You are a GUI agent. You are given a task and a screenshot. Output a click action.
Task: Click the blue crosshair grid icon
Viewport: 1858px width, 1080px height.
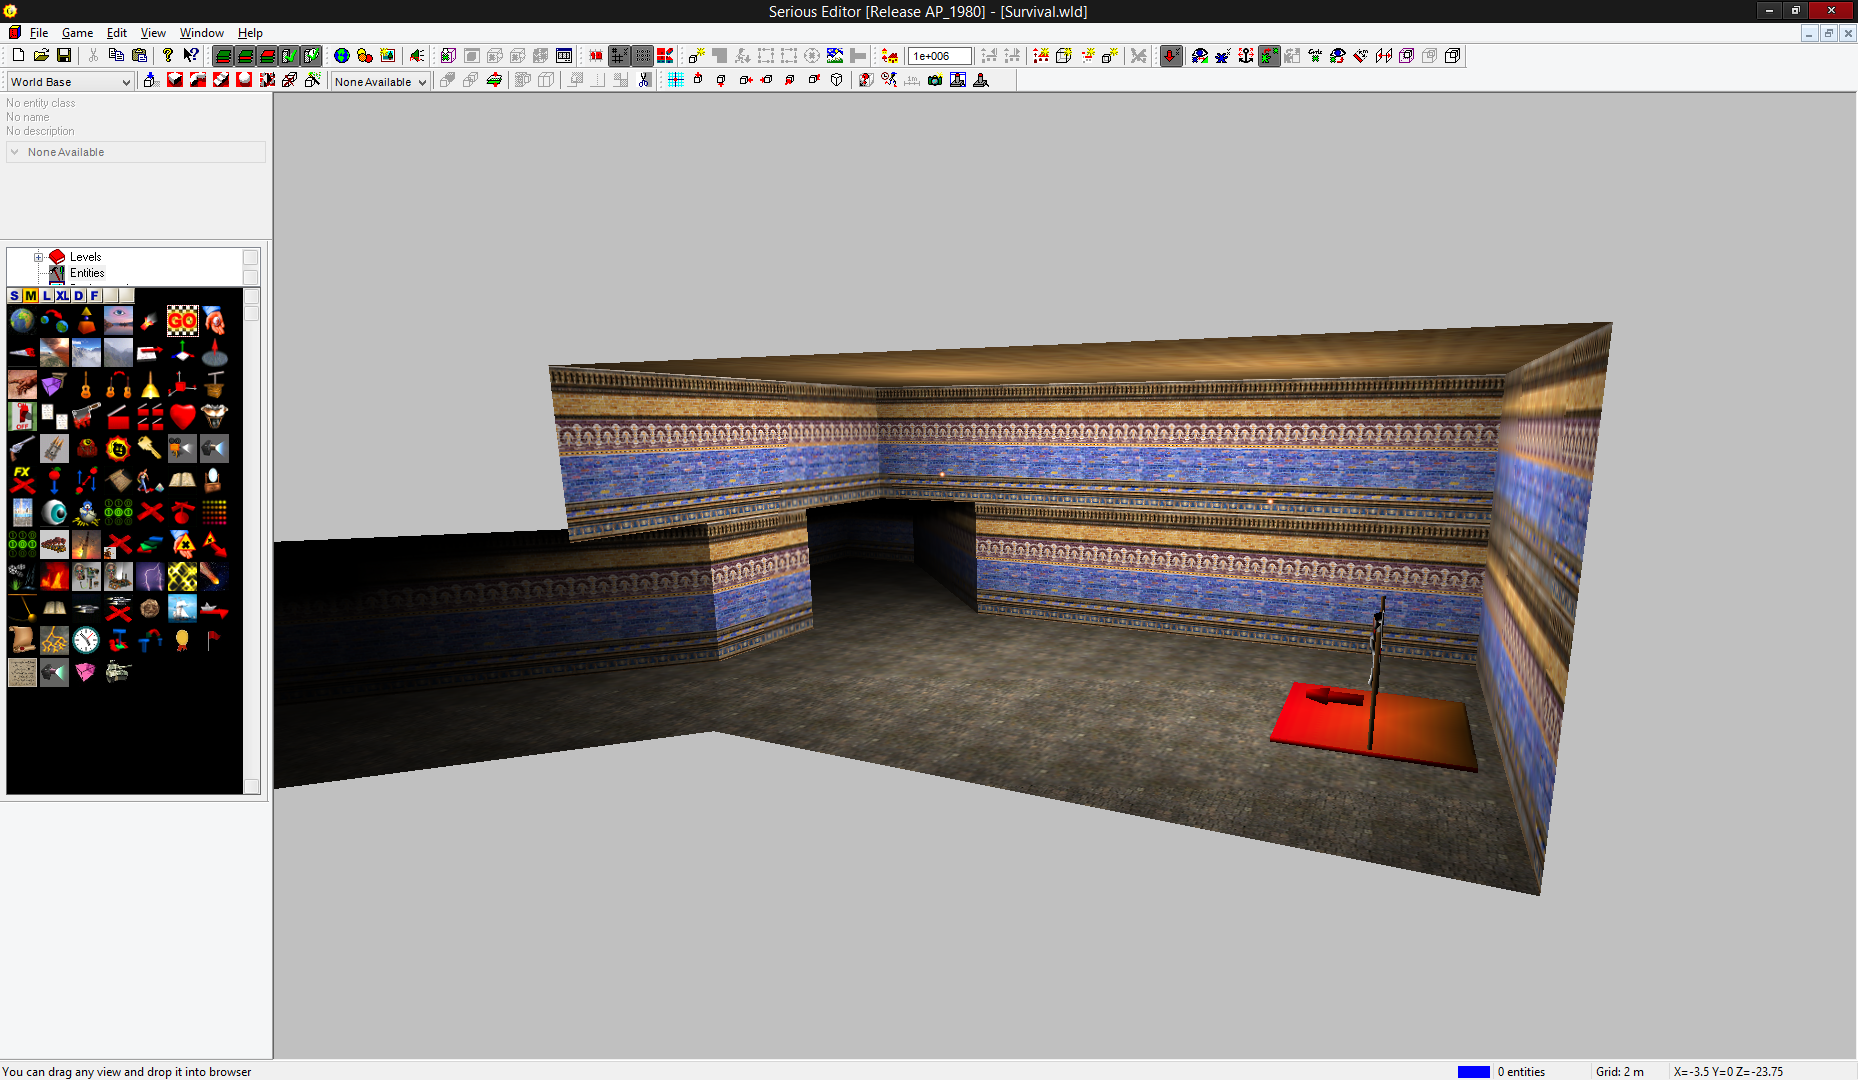[676, 80]
